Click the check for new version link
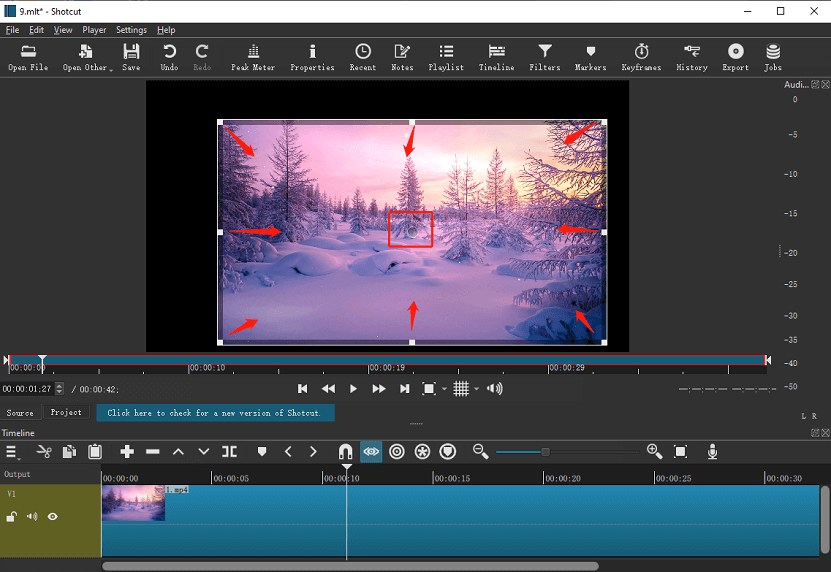Viewport: 831px width, 572px height. point(215,413)
